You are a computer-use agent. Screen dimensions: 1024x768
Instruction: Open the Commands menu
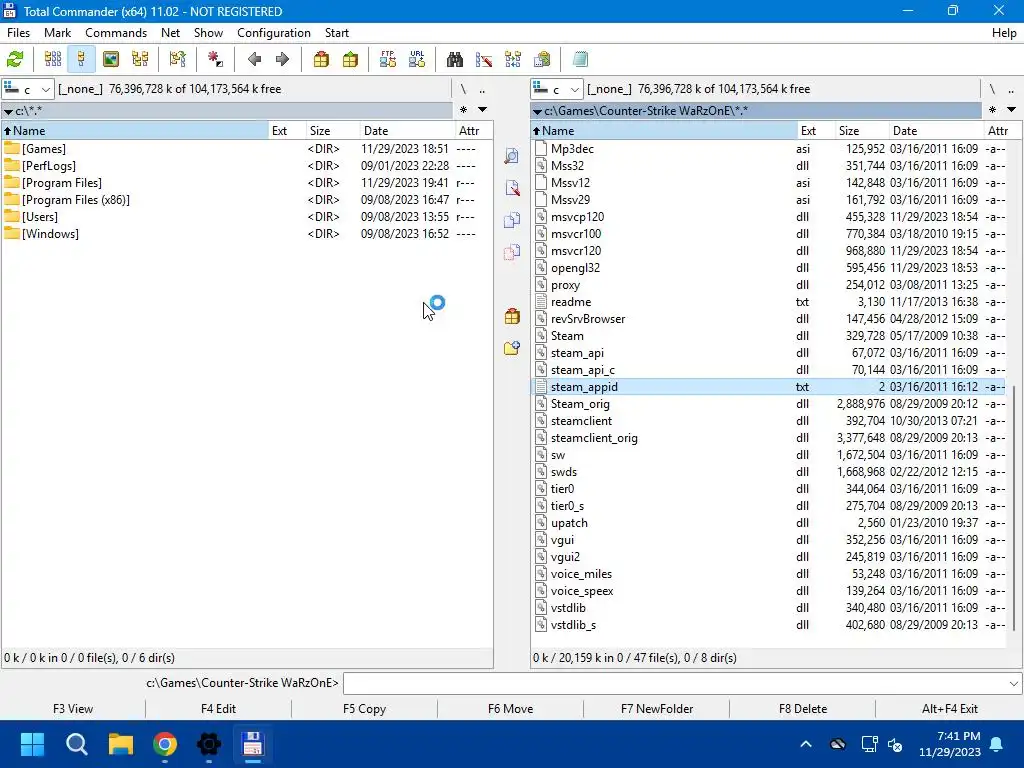click(x=116, y=33)
